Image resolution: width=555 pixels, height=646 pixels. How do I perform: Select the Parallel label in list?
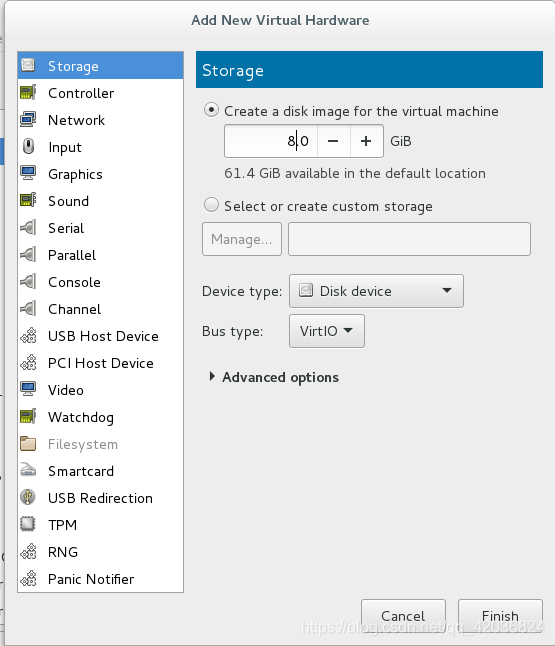point(72,255)
